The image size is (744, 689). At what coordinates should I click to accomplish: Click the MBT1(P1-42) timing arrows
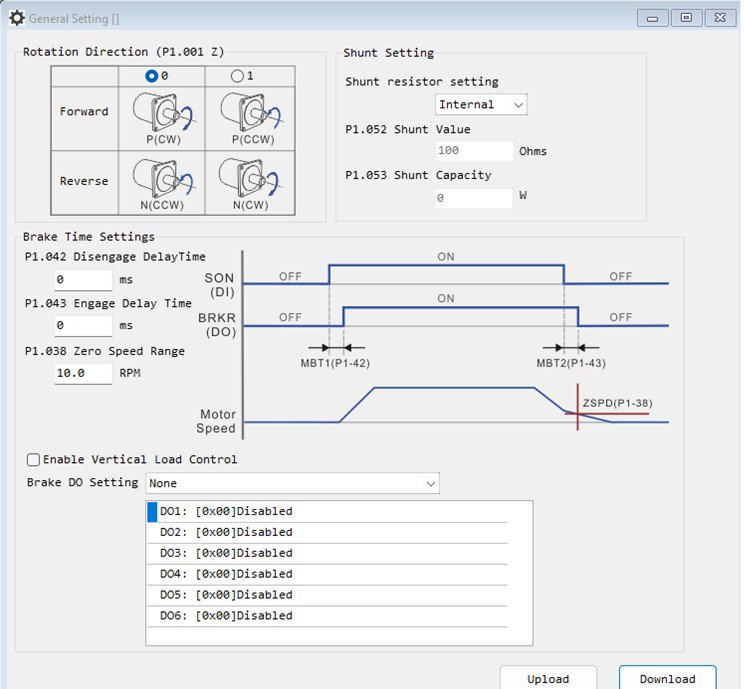tap(336, 348)
